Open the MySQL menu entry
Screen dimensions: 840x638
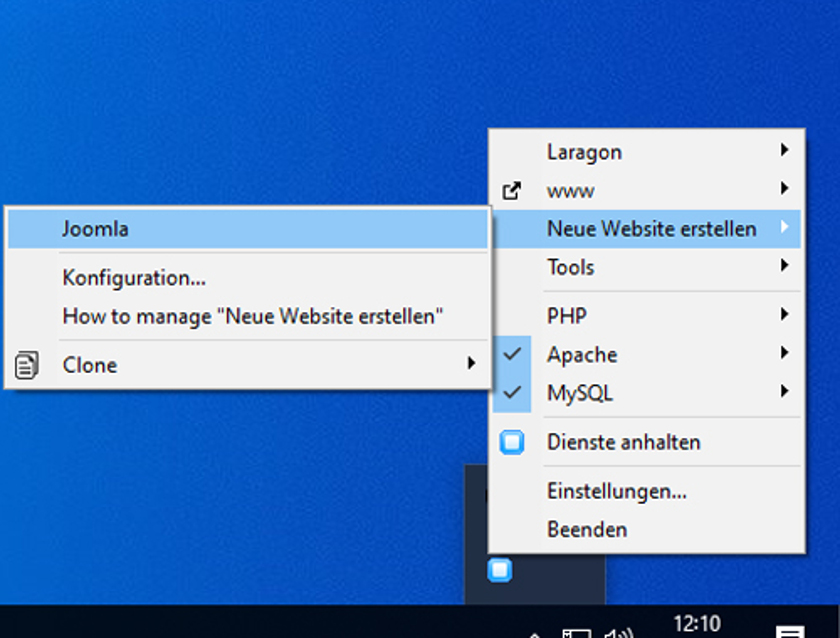[x=646, y=393]
